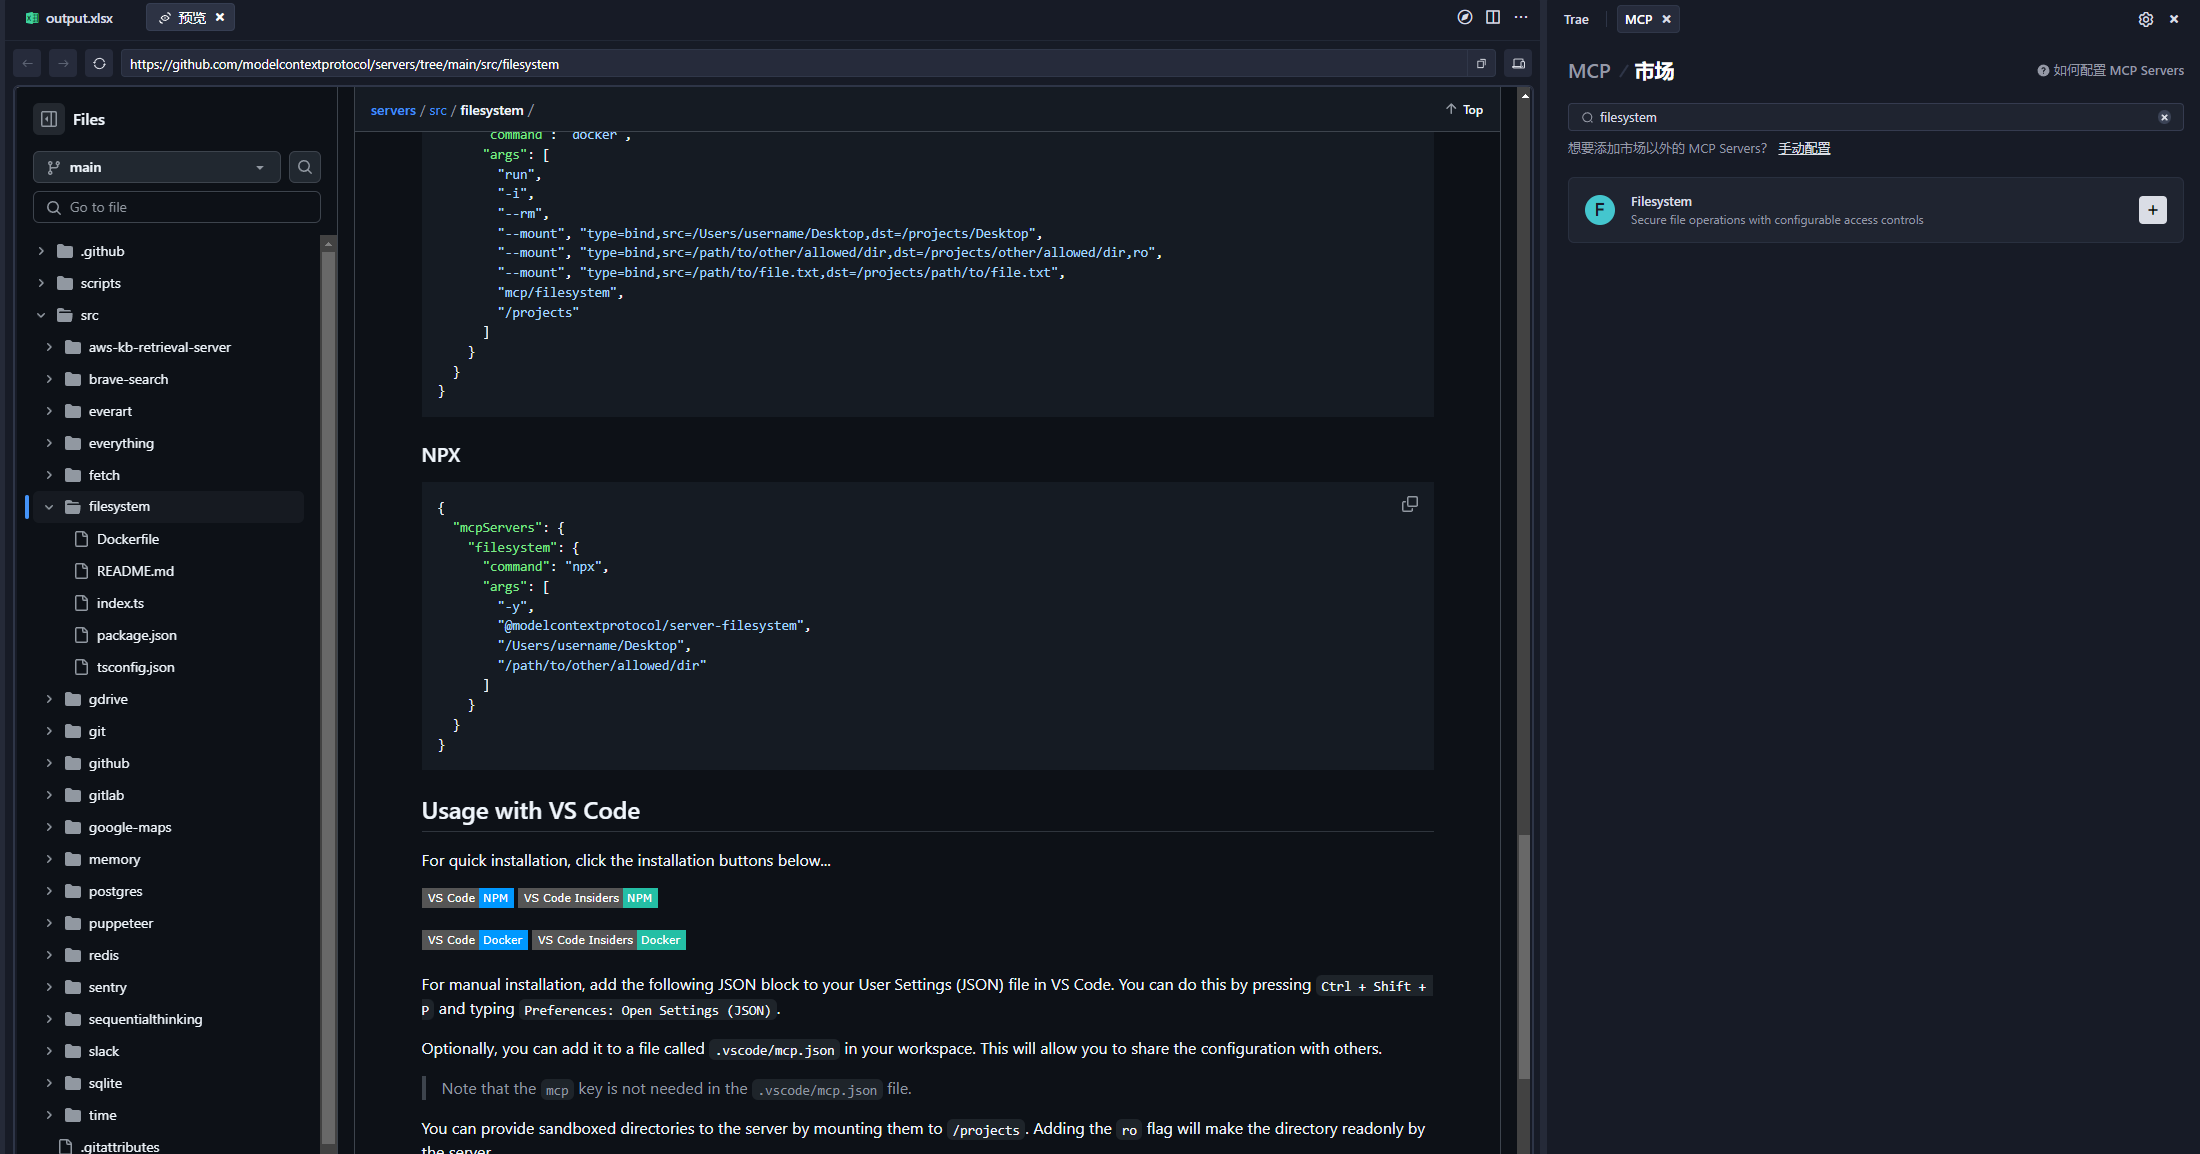Collapse the src folder
The height and width of the screenshot is (1154, 2200).
pos(41,315)
